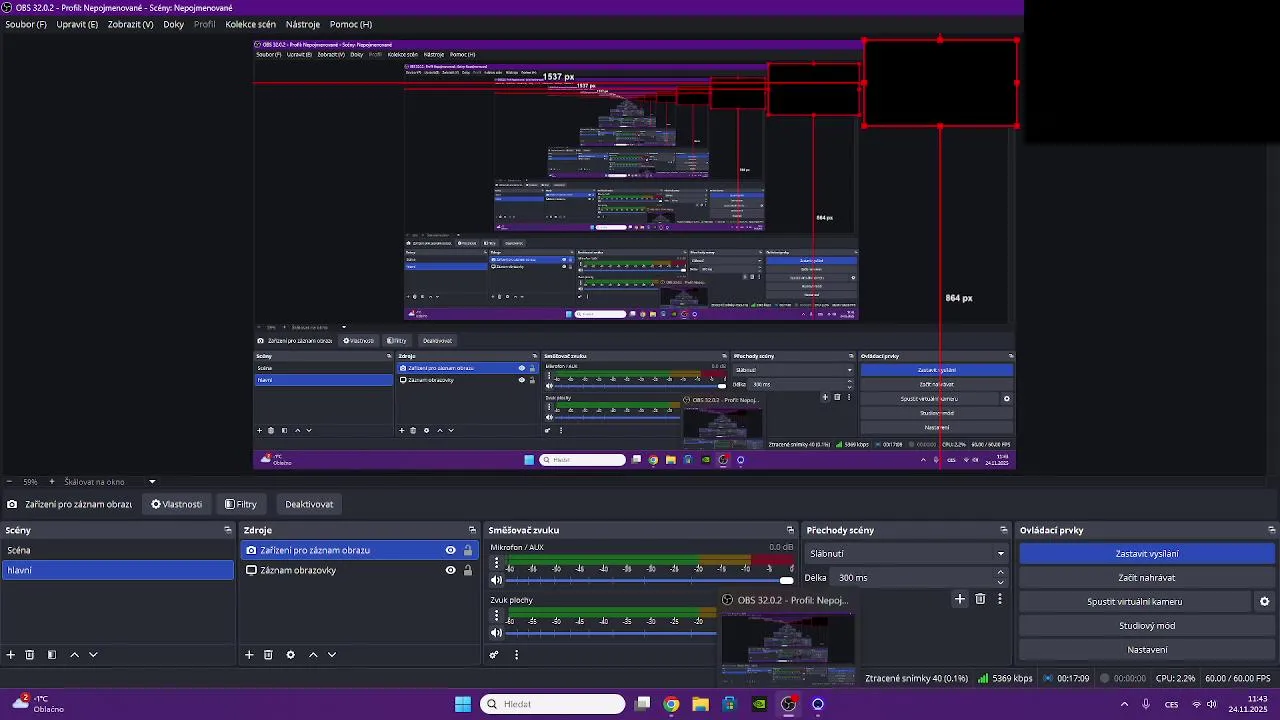Open Pomoc menu
This screenshot has width=1280, height=720.
(x=351, y=24)
